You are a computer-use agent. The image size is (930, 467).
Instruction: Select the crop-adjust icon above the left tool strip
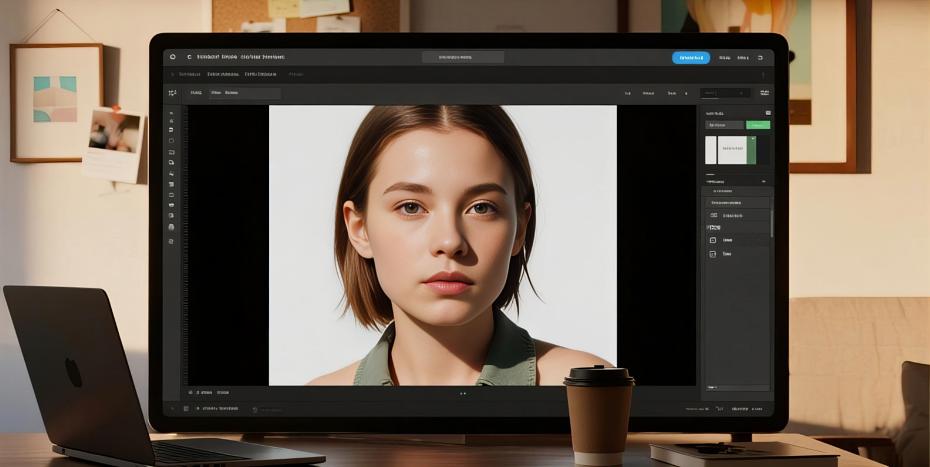click(172, 93)
